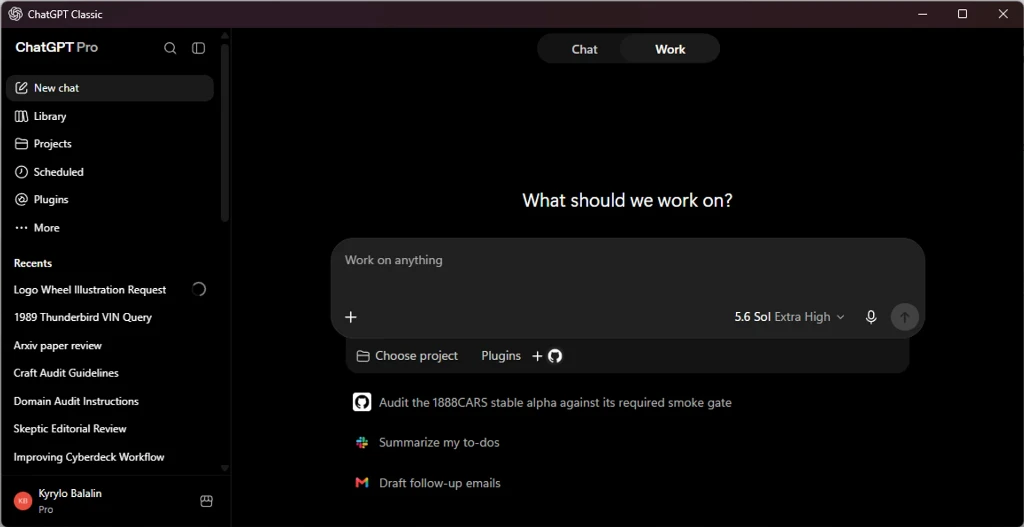Click the sidebar scroll down arrow
The height and width of the screenshot is (527, 1024).
pos(225,468)
